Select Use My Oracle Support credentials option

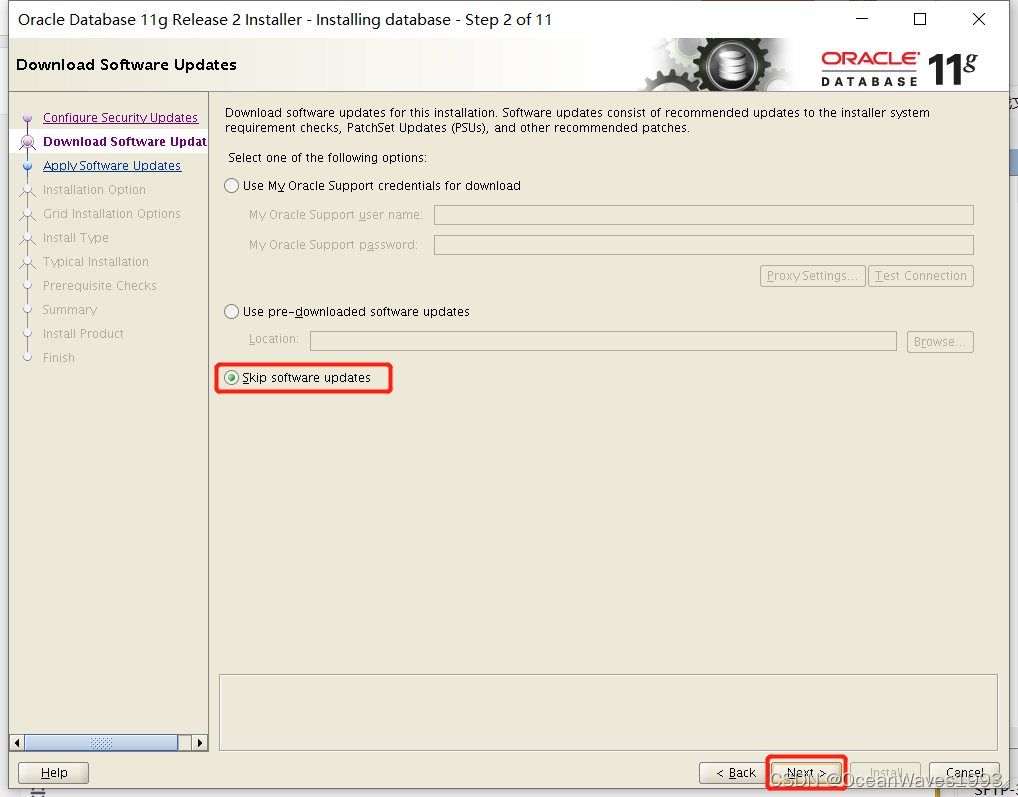(232, 186)
